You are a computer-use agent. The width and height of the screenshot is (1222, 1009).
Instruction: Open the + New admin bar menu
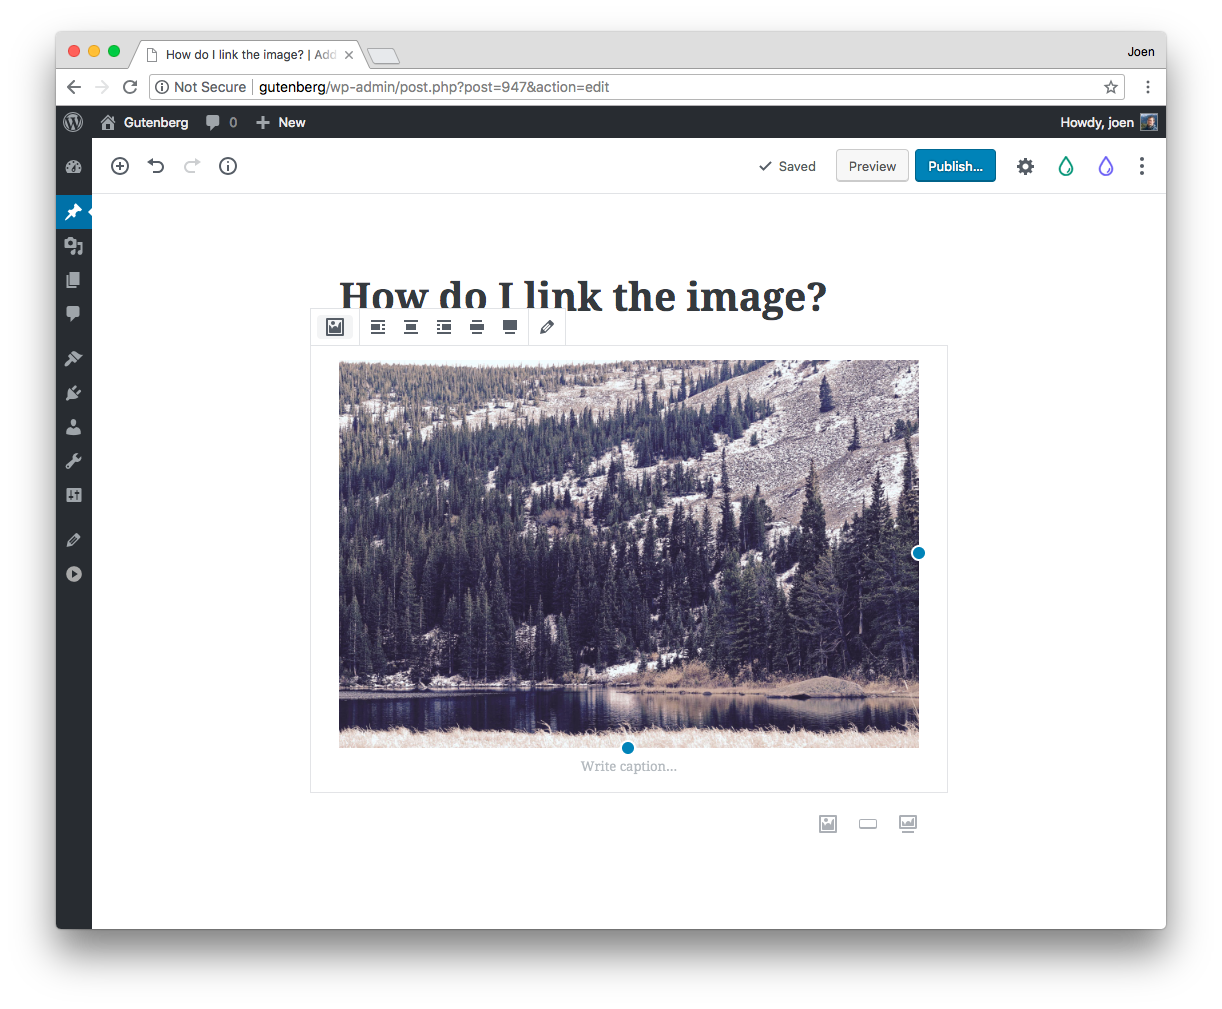coord(281,122)
